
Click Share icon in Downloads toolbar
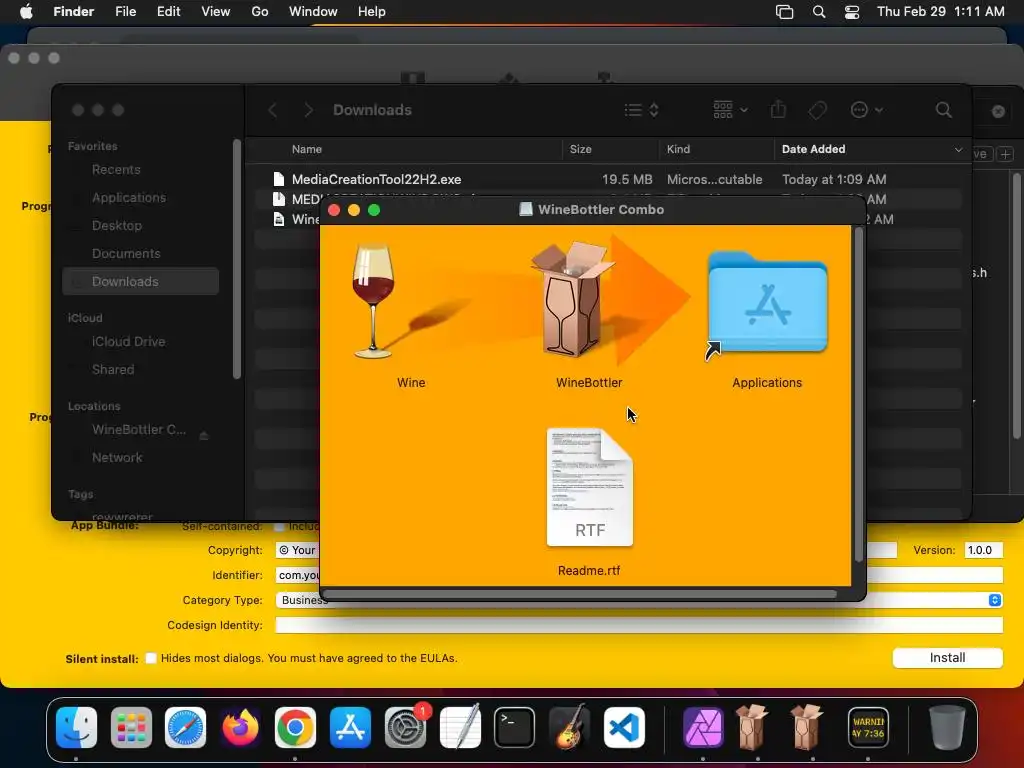coord(778,110)
